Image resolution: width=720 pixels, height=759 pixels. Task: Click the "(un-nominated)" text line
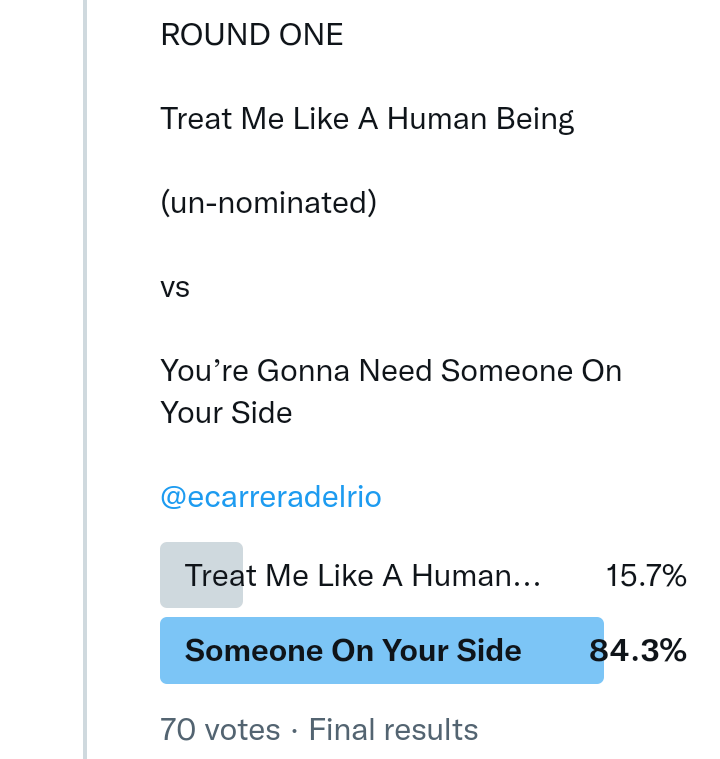point(268,203)
